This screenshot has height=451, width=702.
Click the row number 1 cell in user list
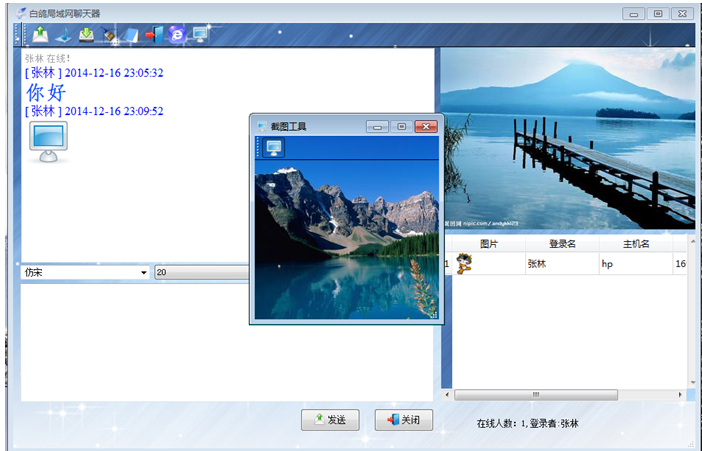[x=446, y=263]
